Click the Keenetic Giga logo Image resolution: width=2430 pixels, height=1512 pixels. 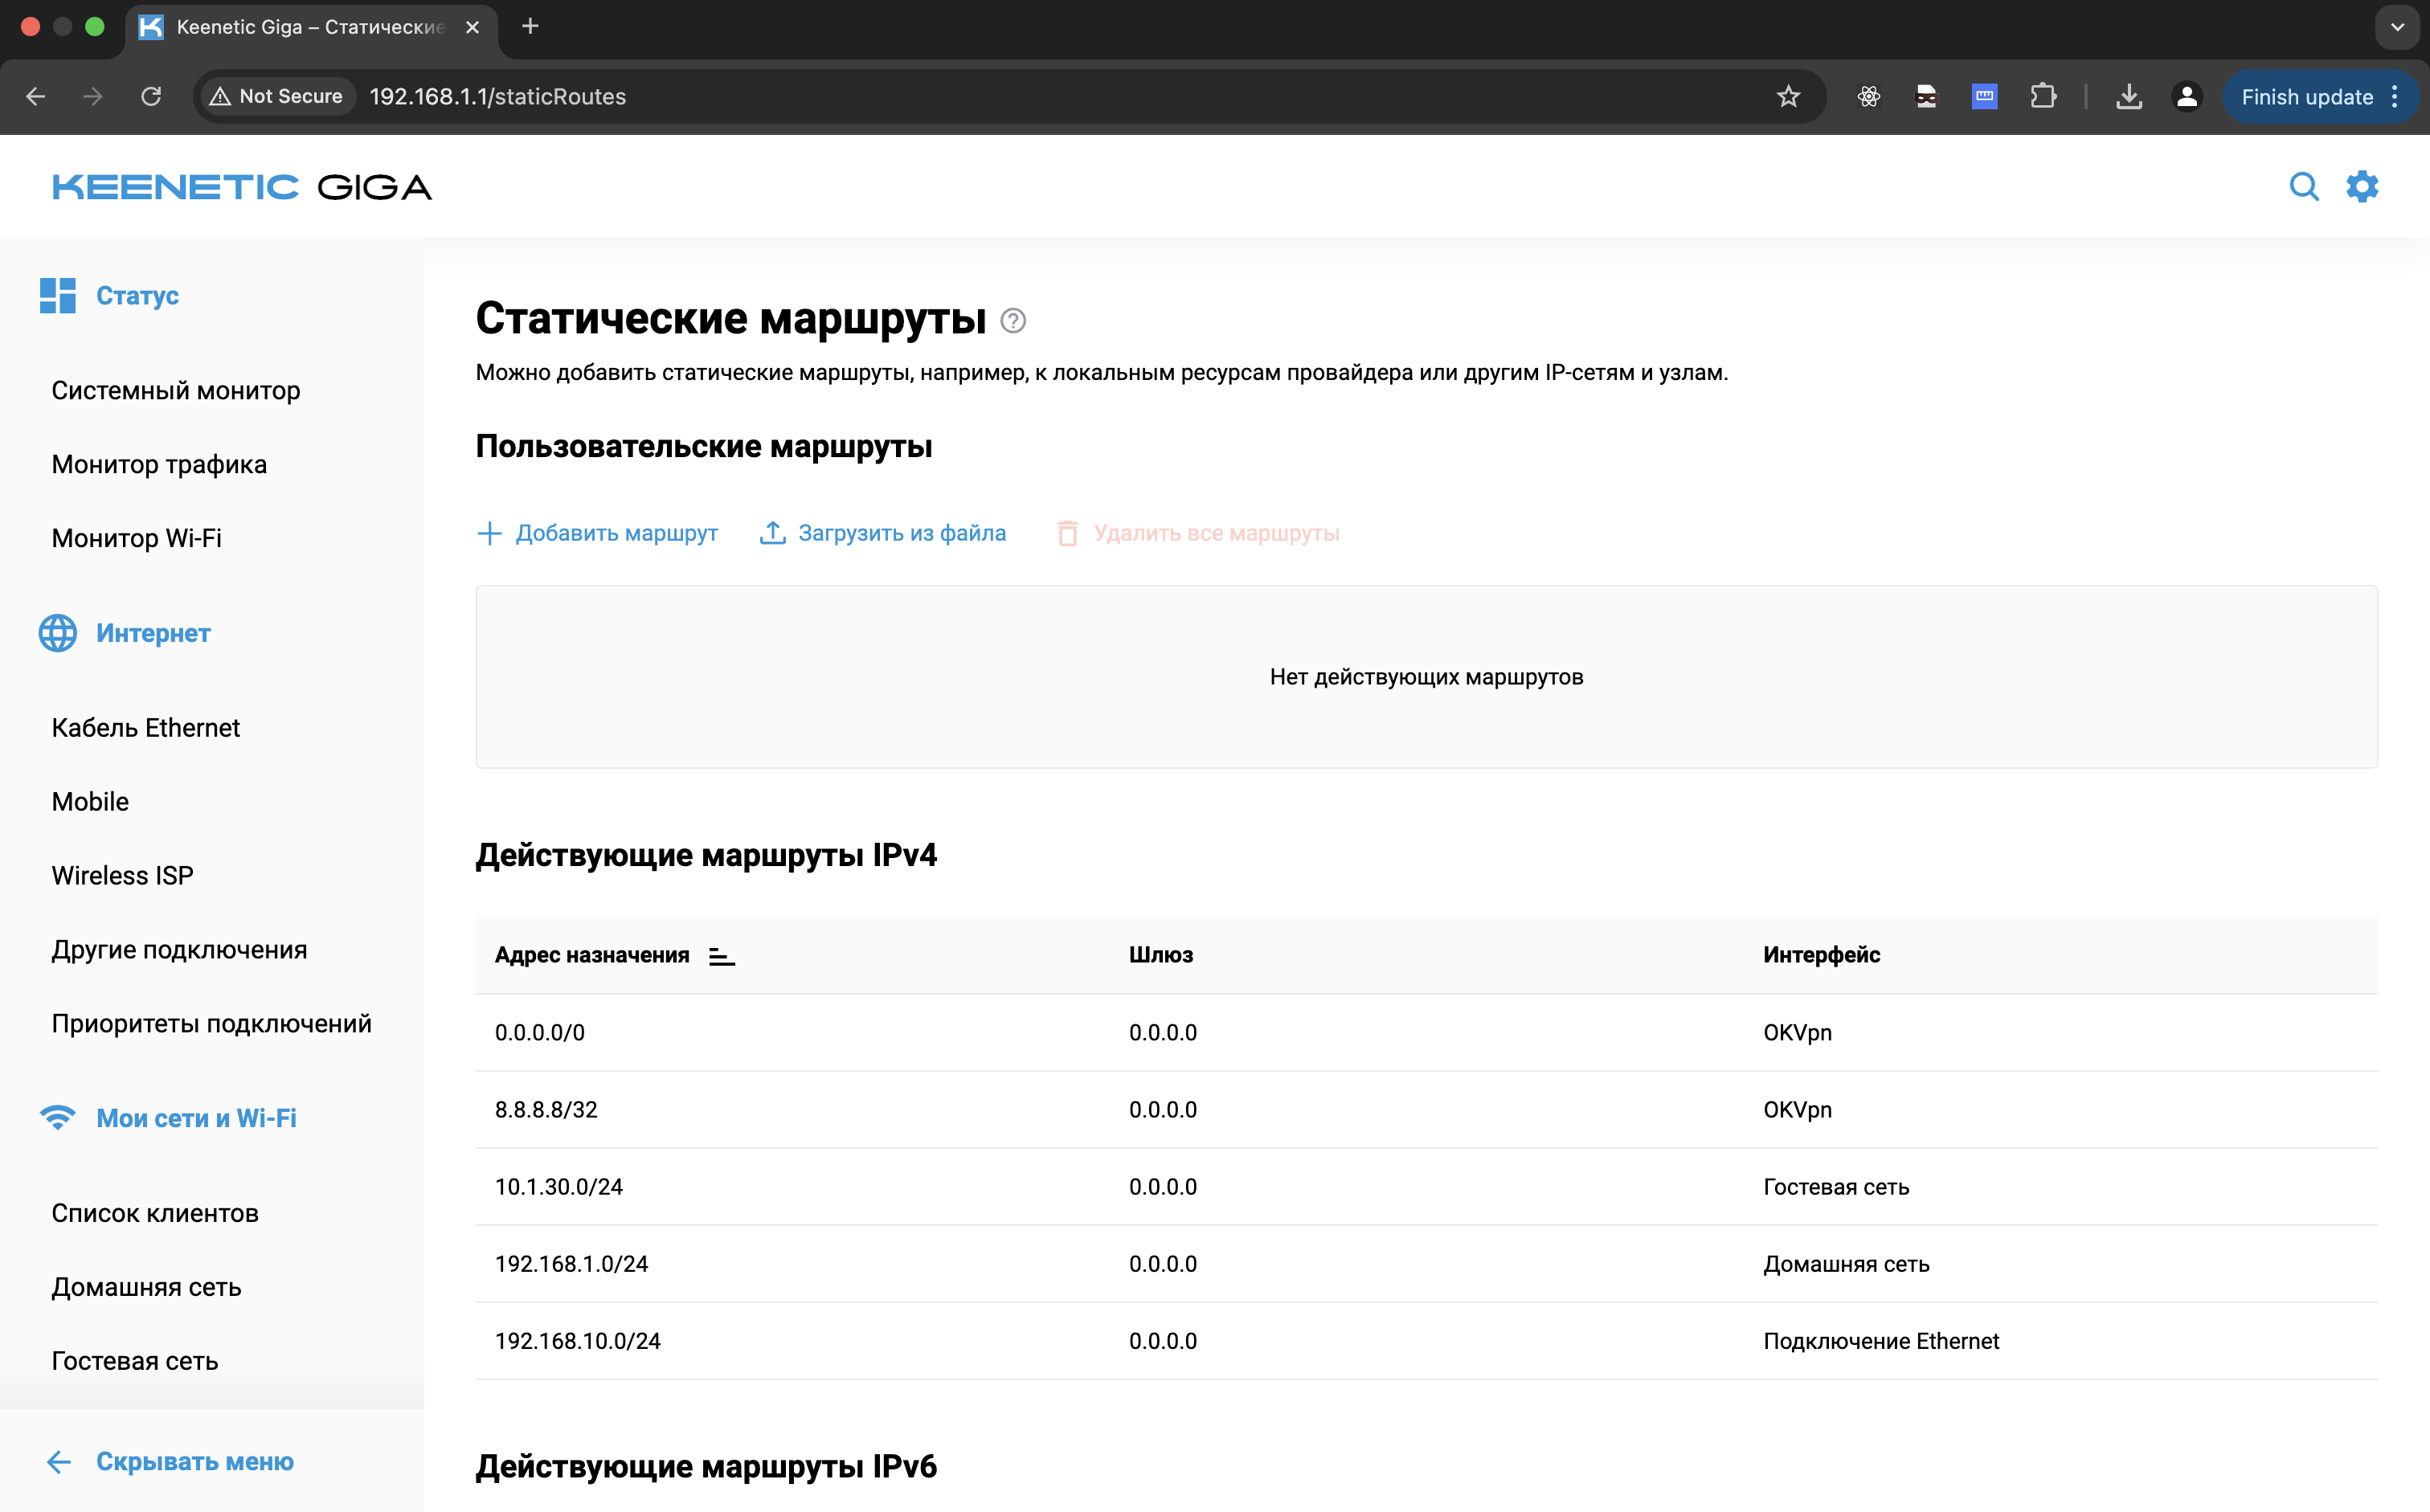click(241, 186)
